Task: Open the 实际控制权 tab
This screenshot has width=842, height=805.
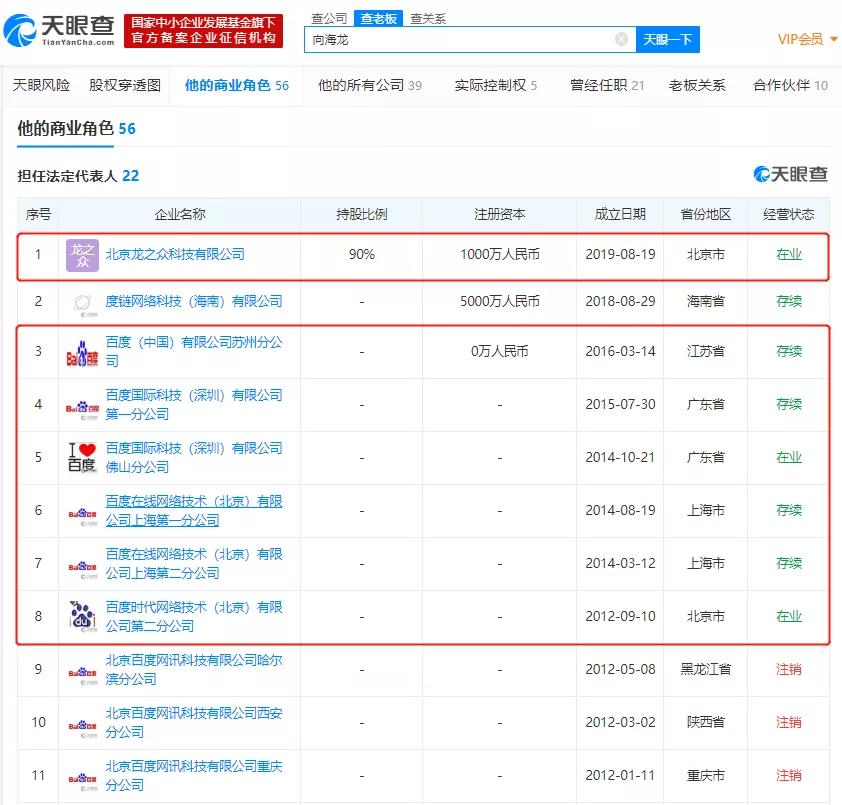Action: 496,85
